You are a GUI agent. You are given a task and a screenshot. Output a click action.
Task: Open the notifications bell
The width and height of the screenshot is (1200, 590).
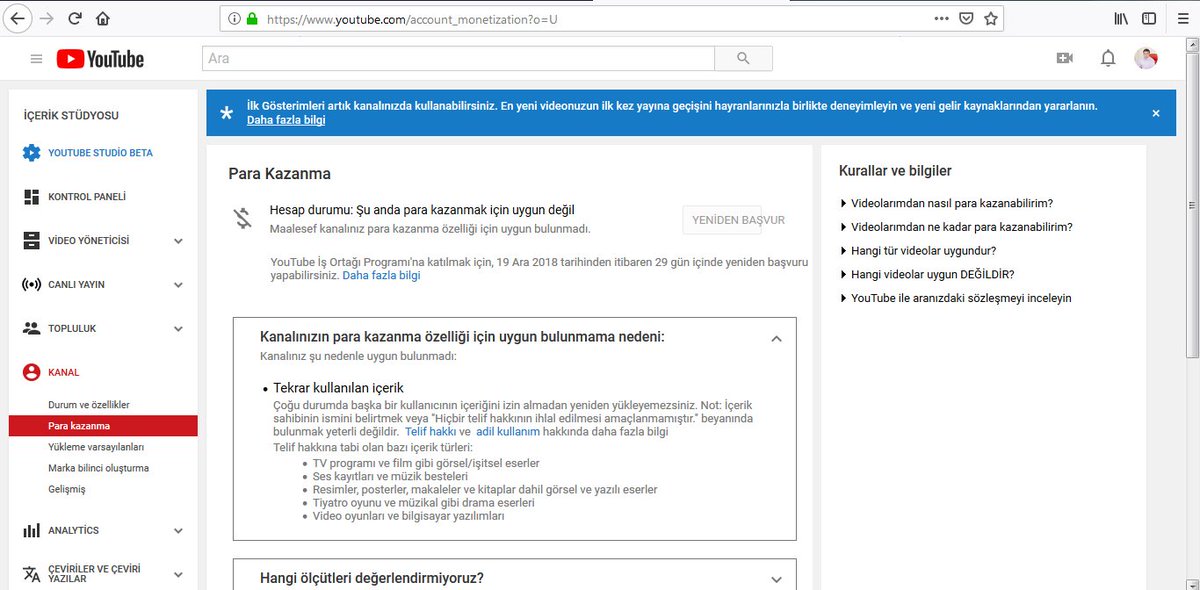pyautogui.click(x=1108, y=58)
